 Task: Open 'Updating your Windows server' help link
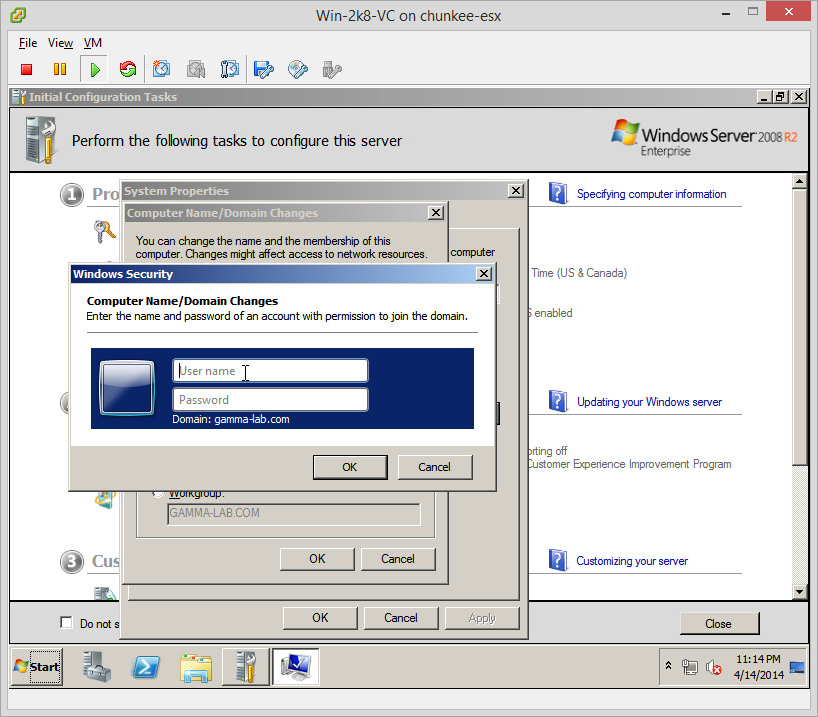pyautogui.click(x=649, y=402)
